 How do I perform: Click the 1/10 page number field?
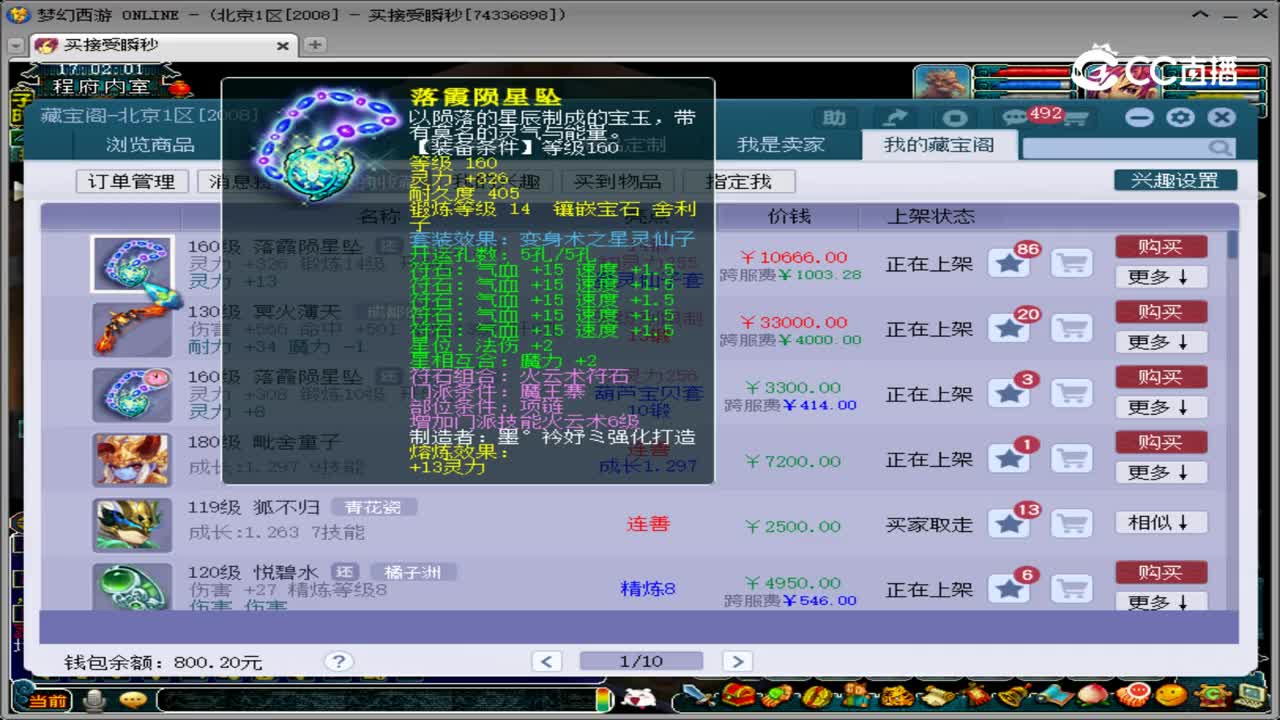coord(641,661)
